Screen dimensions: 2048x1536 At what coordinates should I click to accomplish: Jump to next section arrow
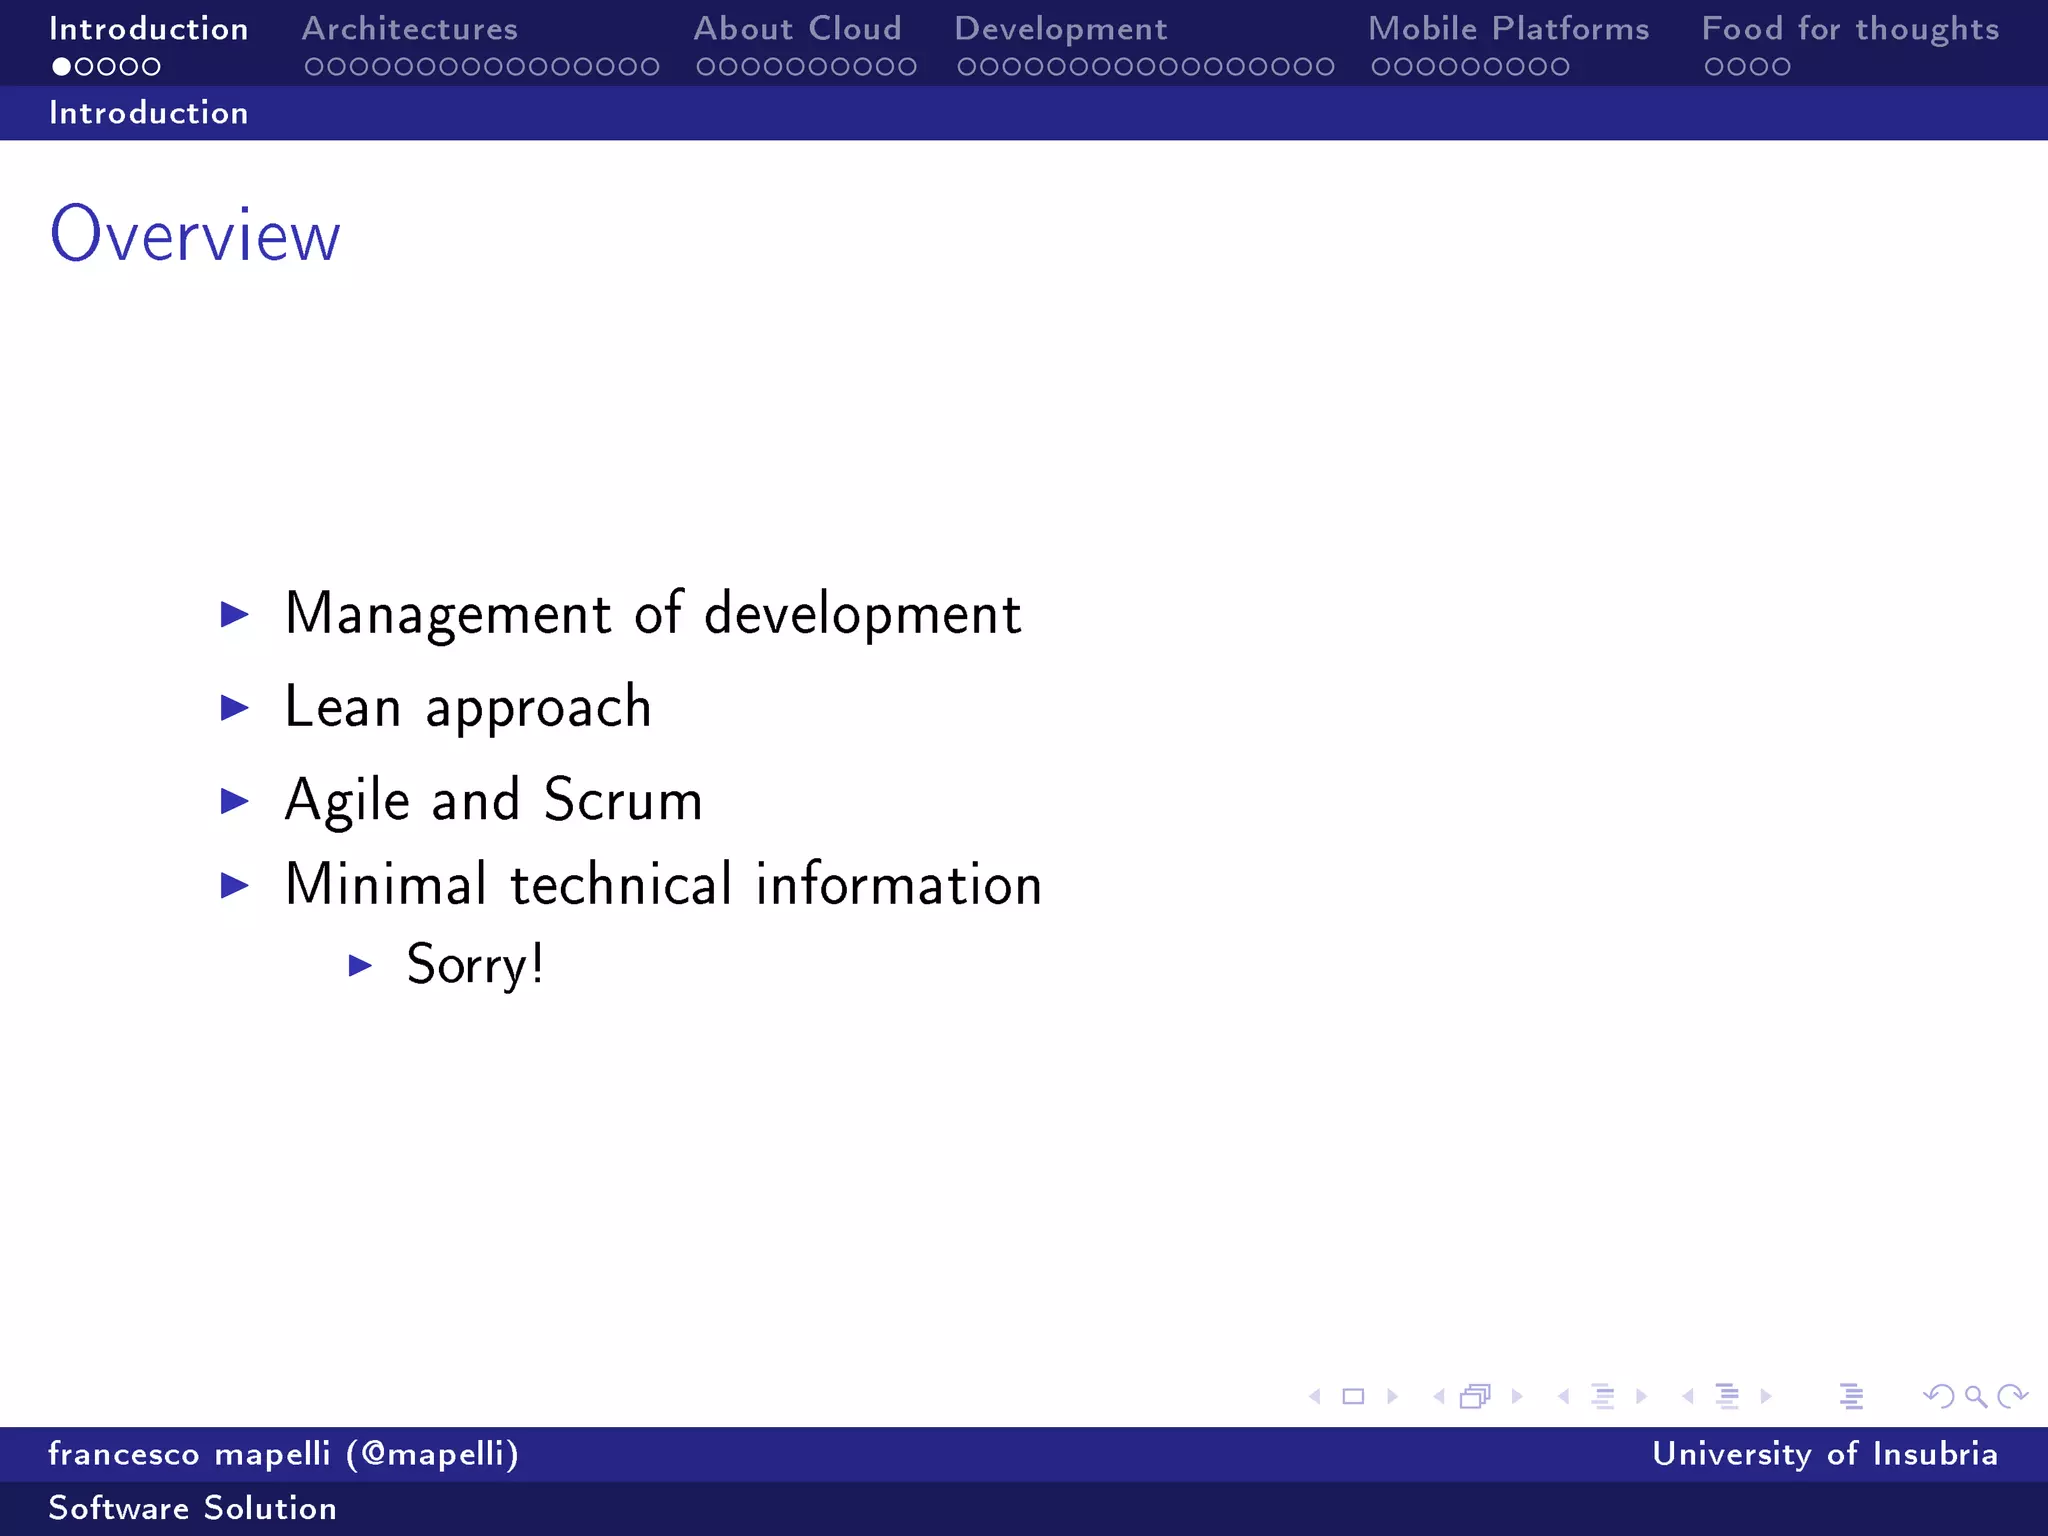coord(1766,1396)
